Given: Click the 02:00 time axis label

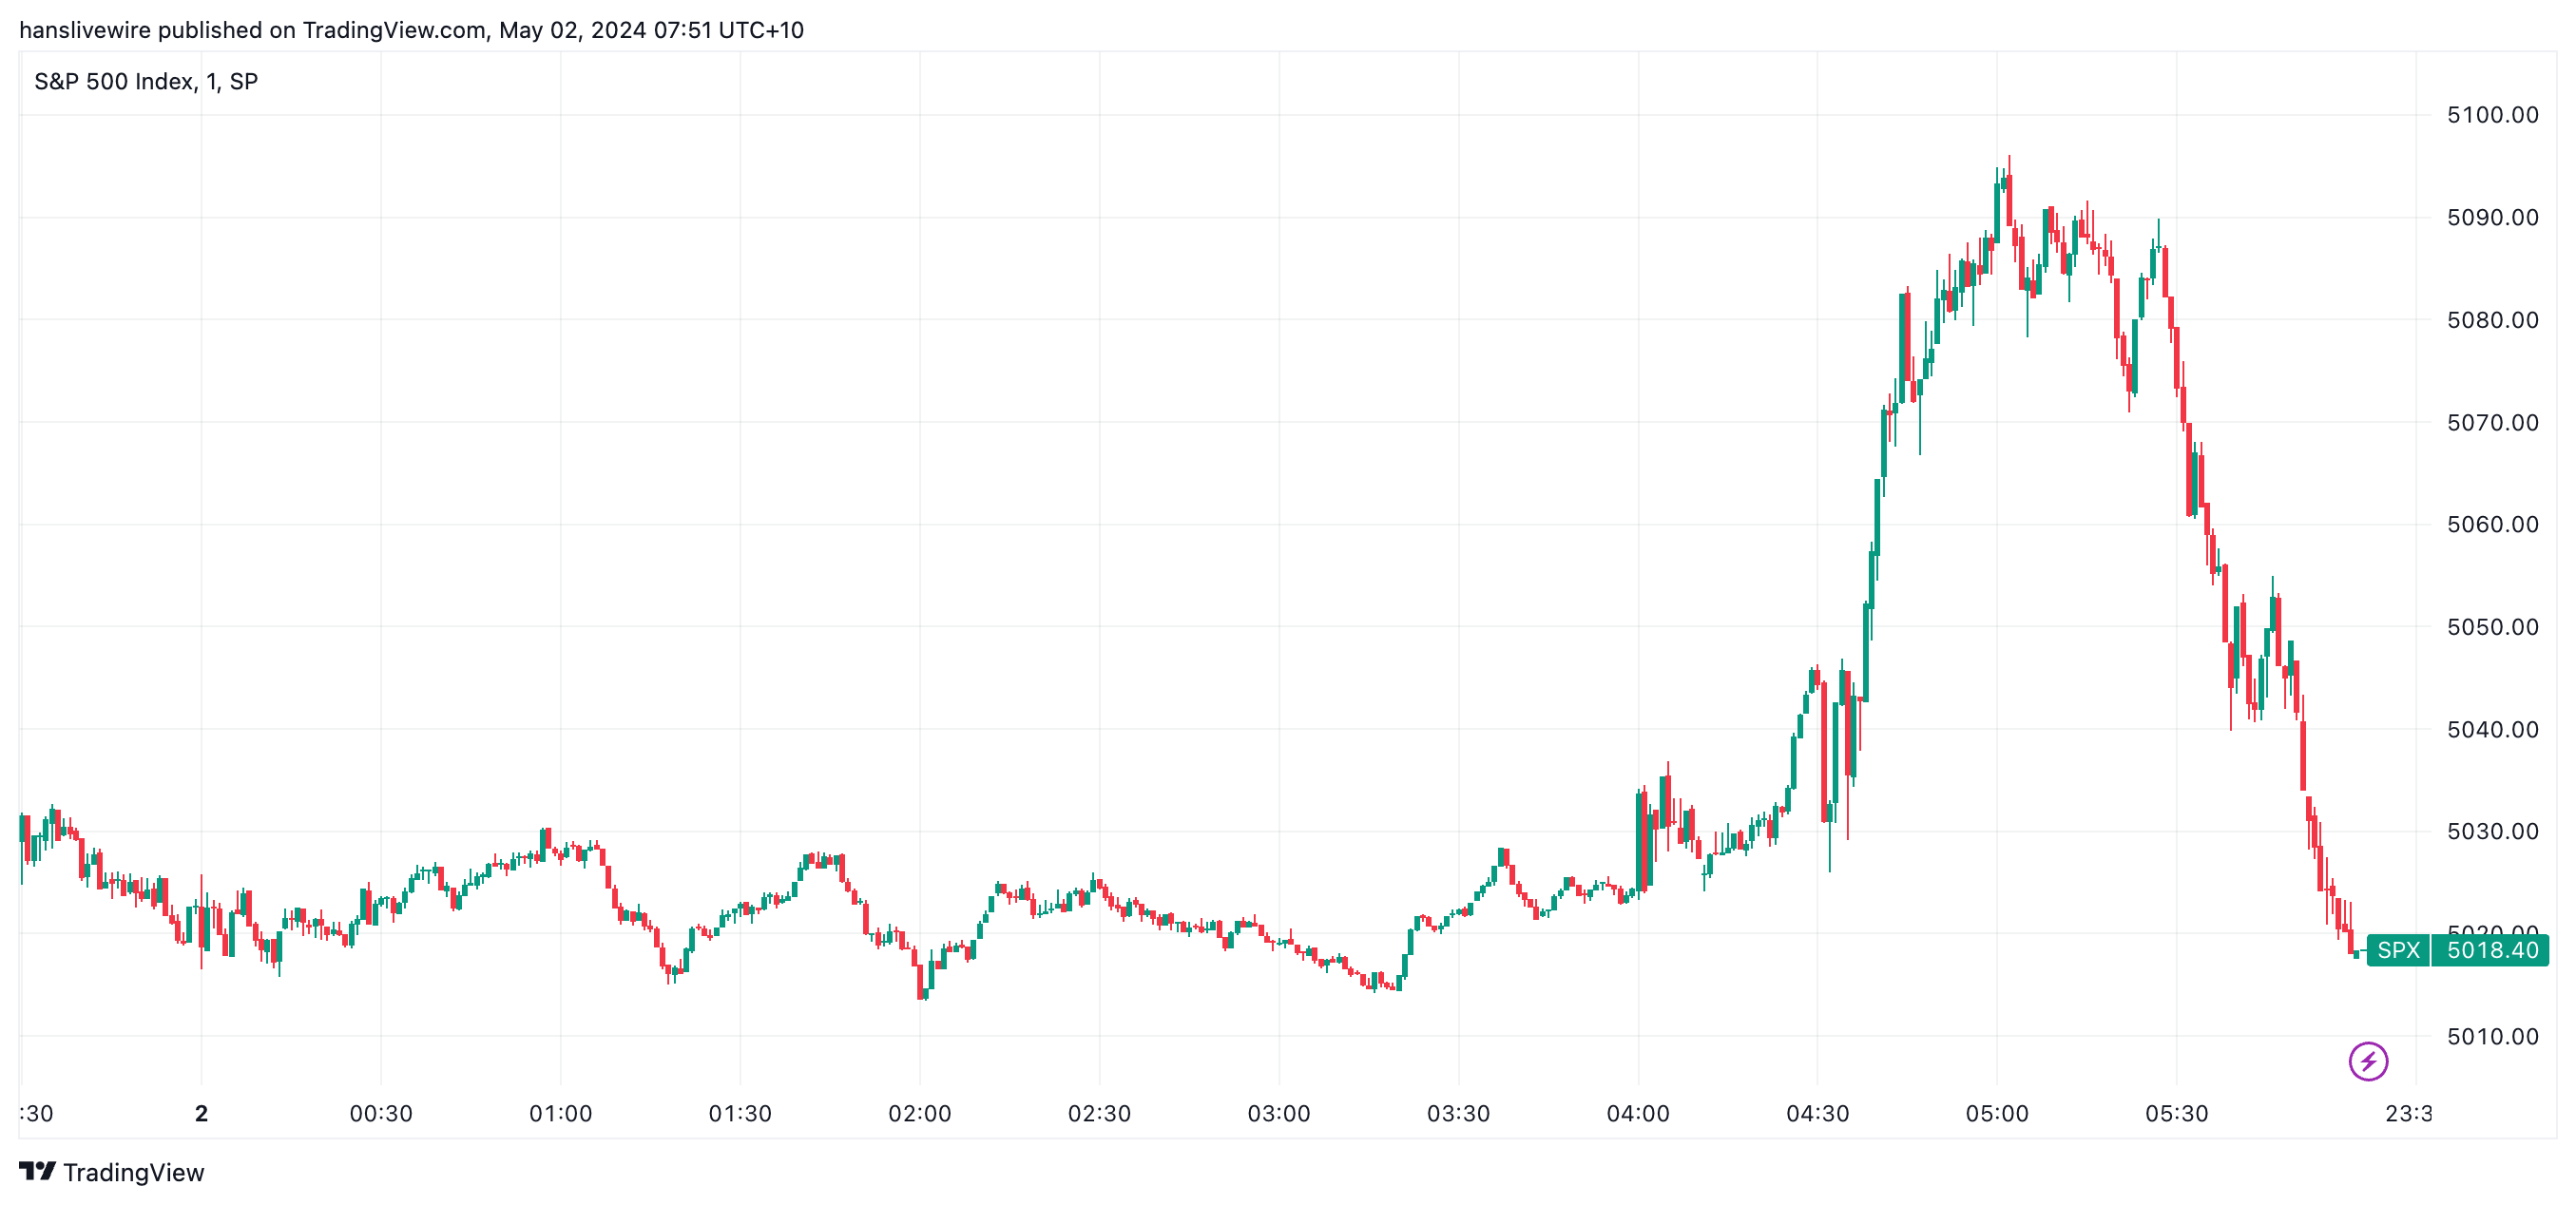Looking at the screenshot, I should click(x=919, y=1113).
